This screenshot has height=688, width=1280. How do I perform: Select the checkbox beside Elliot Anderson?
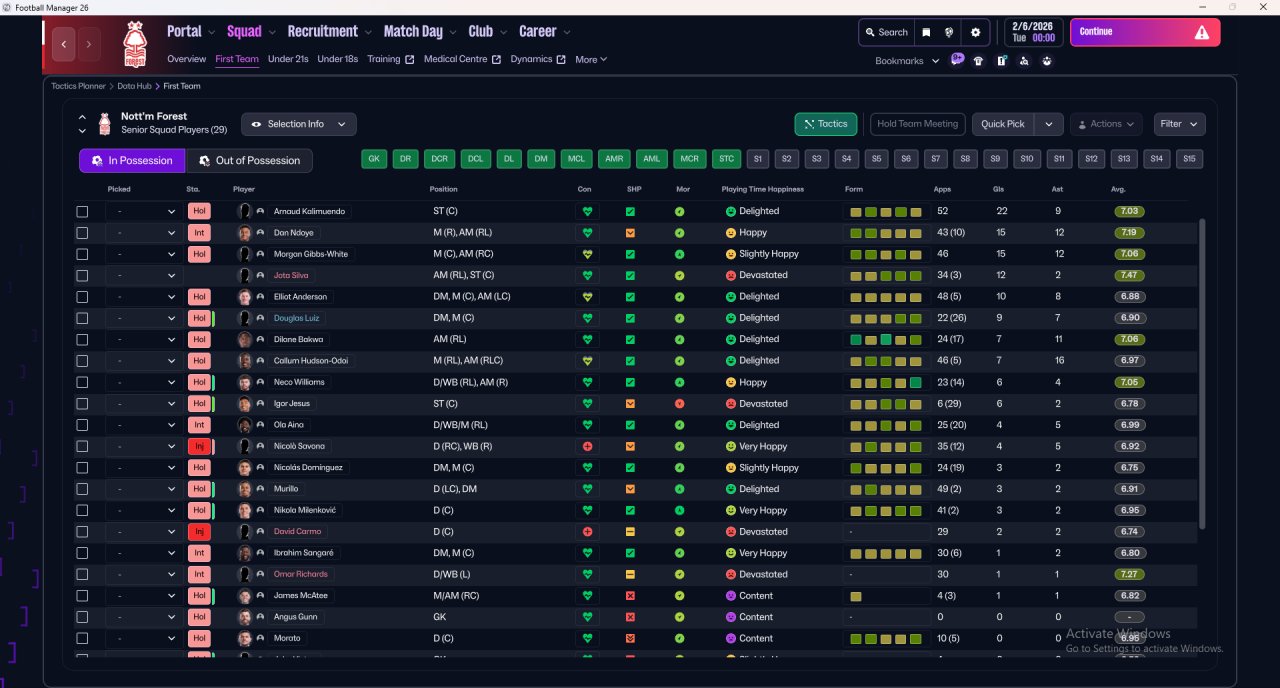point(82,297)
